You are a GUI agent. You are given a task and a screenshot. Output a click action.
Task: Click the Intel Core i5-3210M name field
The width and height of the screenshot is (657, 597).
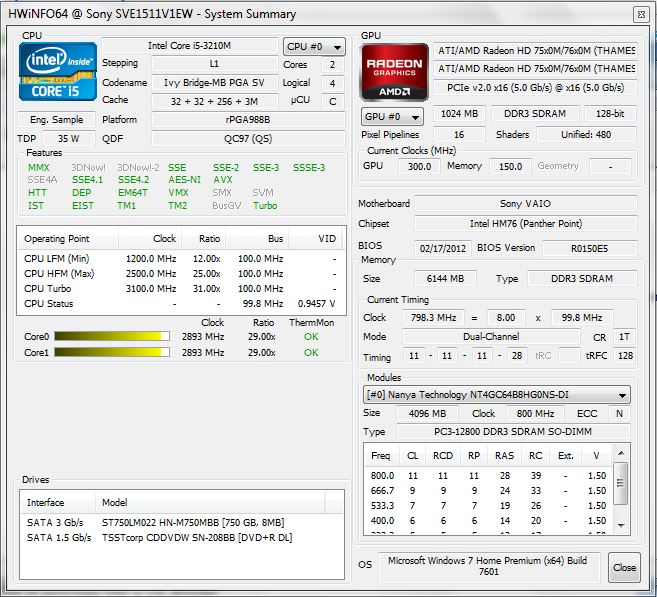(190, 46)
